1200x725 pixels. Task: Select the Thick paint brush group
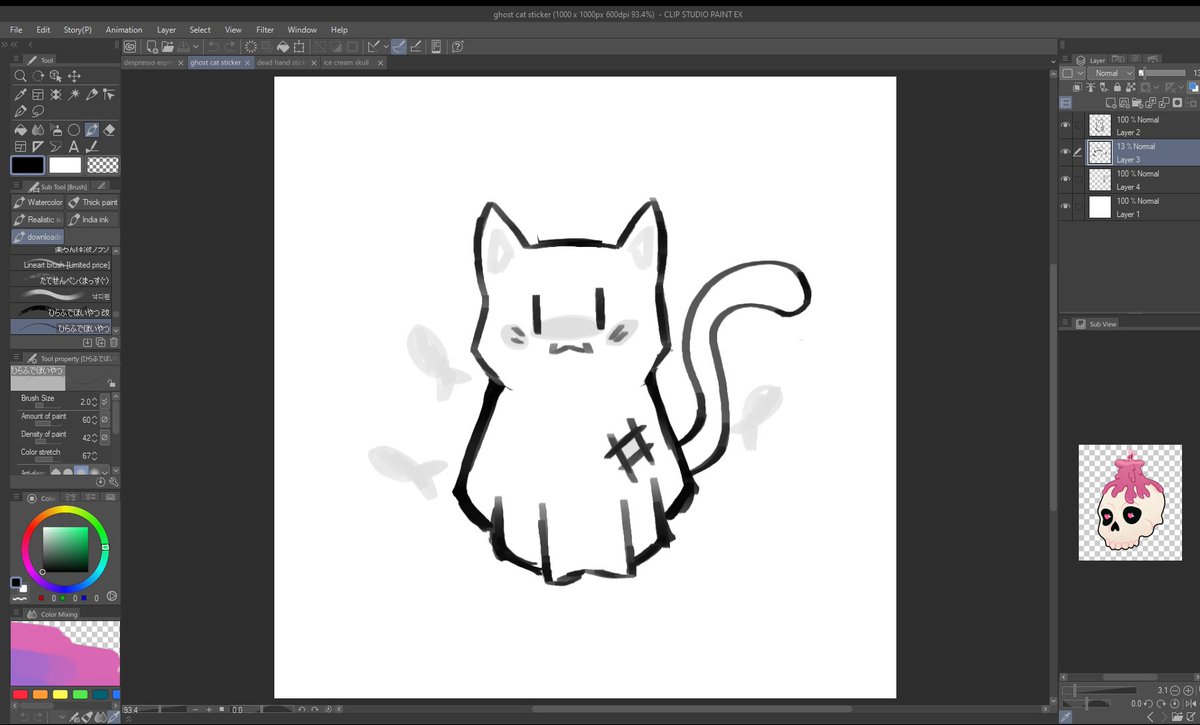[92, 202]
